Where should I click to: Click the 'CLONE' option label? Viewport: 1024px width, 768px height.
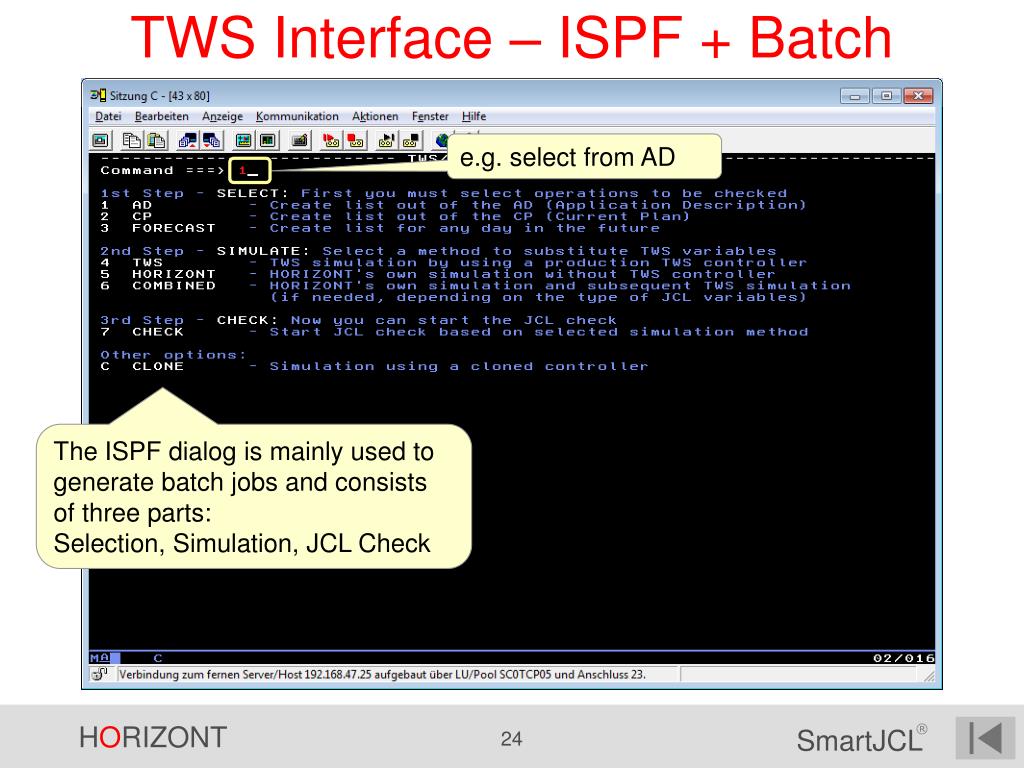(x=158, y=366)
